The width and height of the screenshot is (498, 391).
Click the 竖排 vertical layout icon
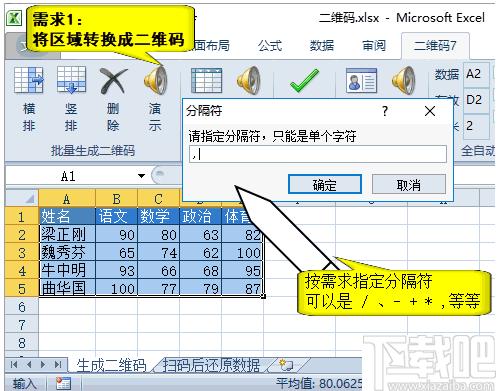click(x=71, y=80)
